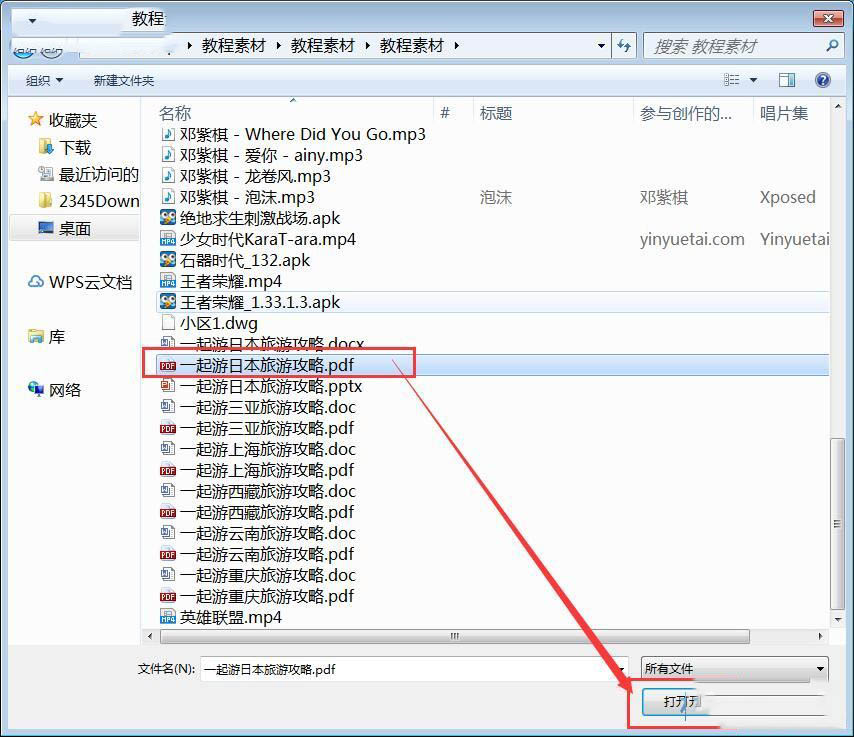Select 一起游上海旅游攻略.doc file icon
854x737 pixels.
168,449
